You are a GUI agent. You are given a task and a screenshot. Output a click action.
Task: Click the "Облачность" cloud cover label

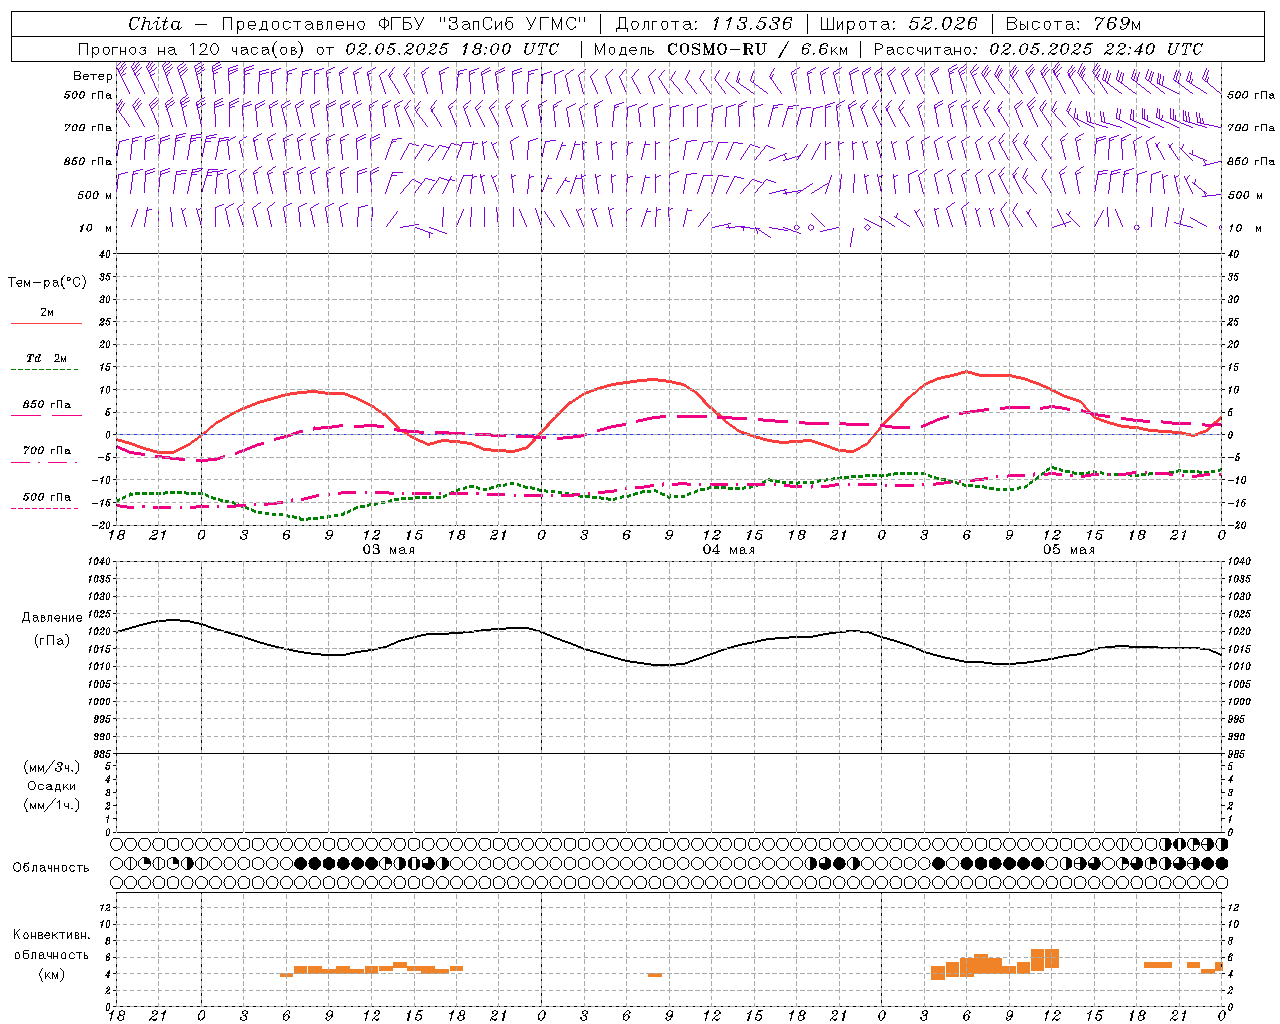pos(51,868)
